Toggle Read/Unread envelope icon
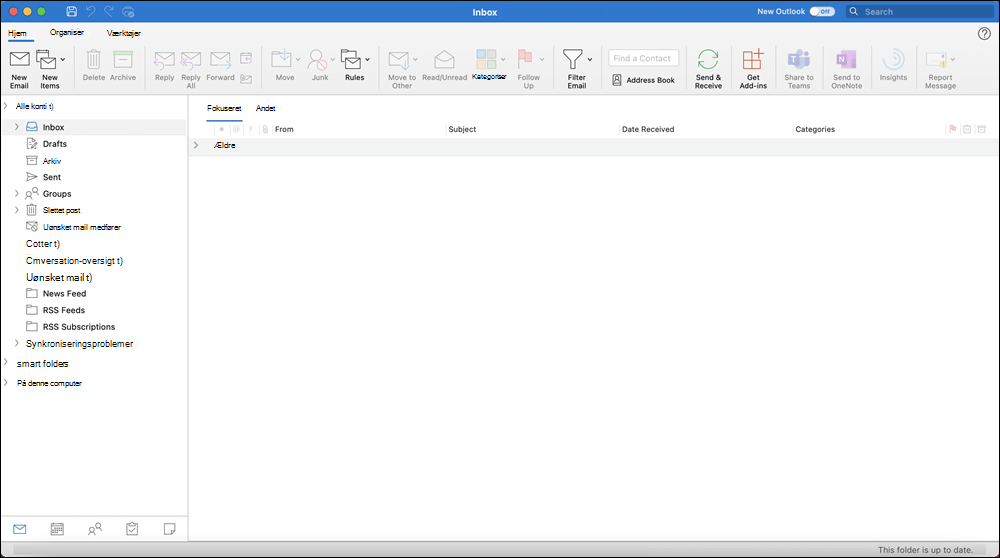This screenshot has height=558, width=1000. (x=444, y=59)
